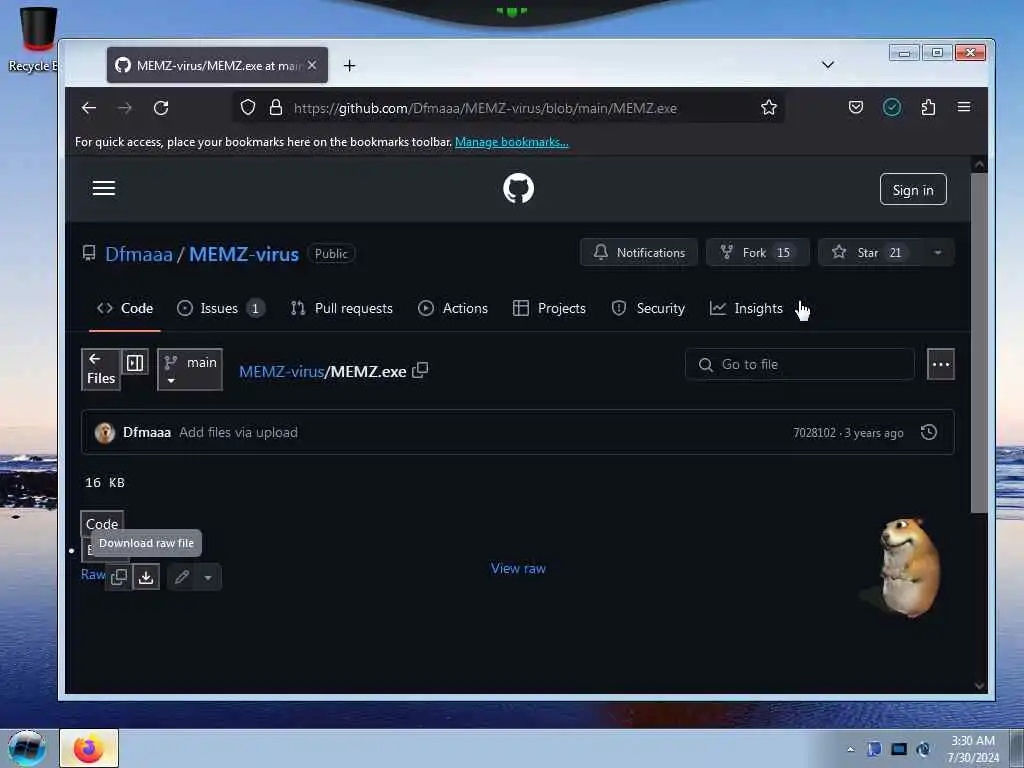Open the Projects tab
This screenshot has width=1024, height=768.
(549, 308)
